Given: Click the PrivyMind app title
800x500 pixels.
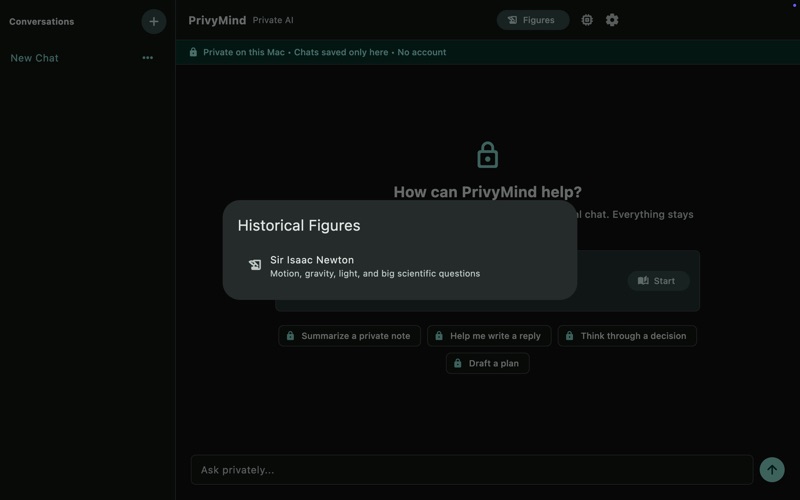Looking at the screenshot, I should tap(217, 20).
